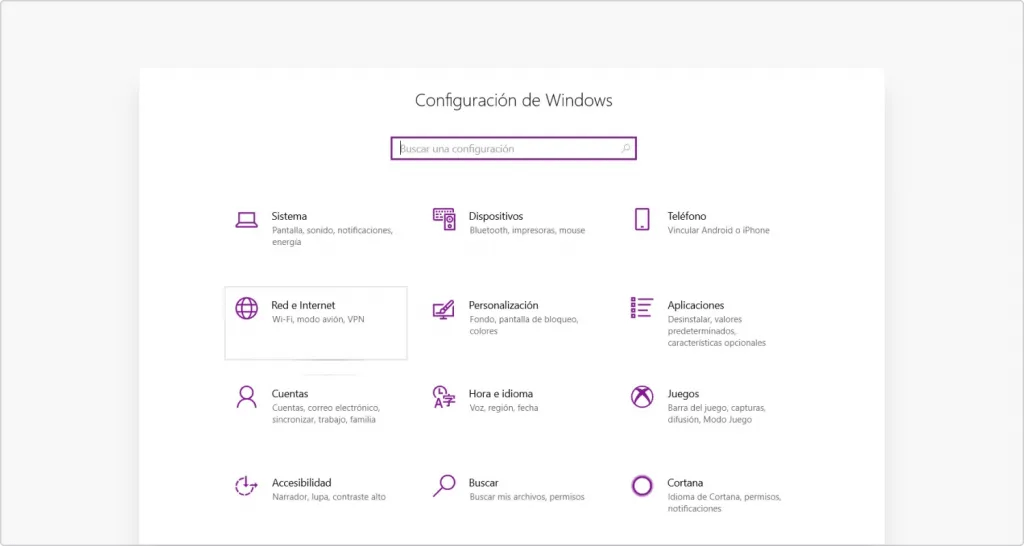Open the Cuentas person icon
Viewport: 1024px width, 546px height.
point(246,397)
